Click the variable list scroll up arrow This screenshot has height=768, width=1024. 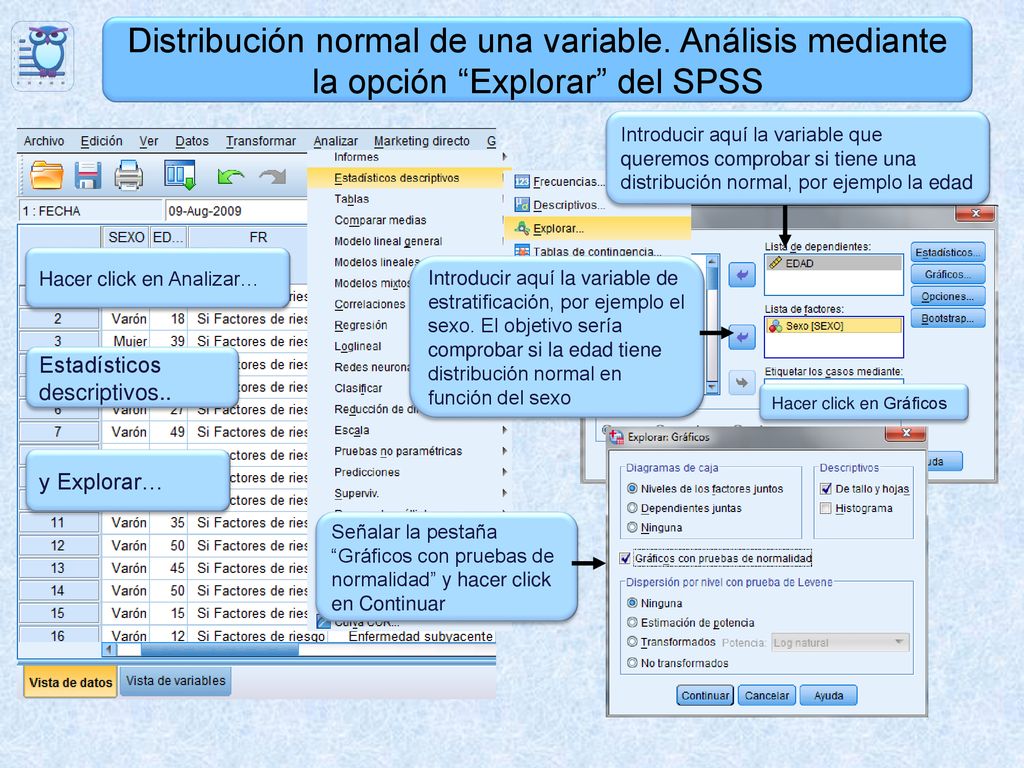click(x=712, y=262)
